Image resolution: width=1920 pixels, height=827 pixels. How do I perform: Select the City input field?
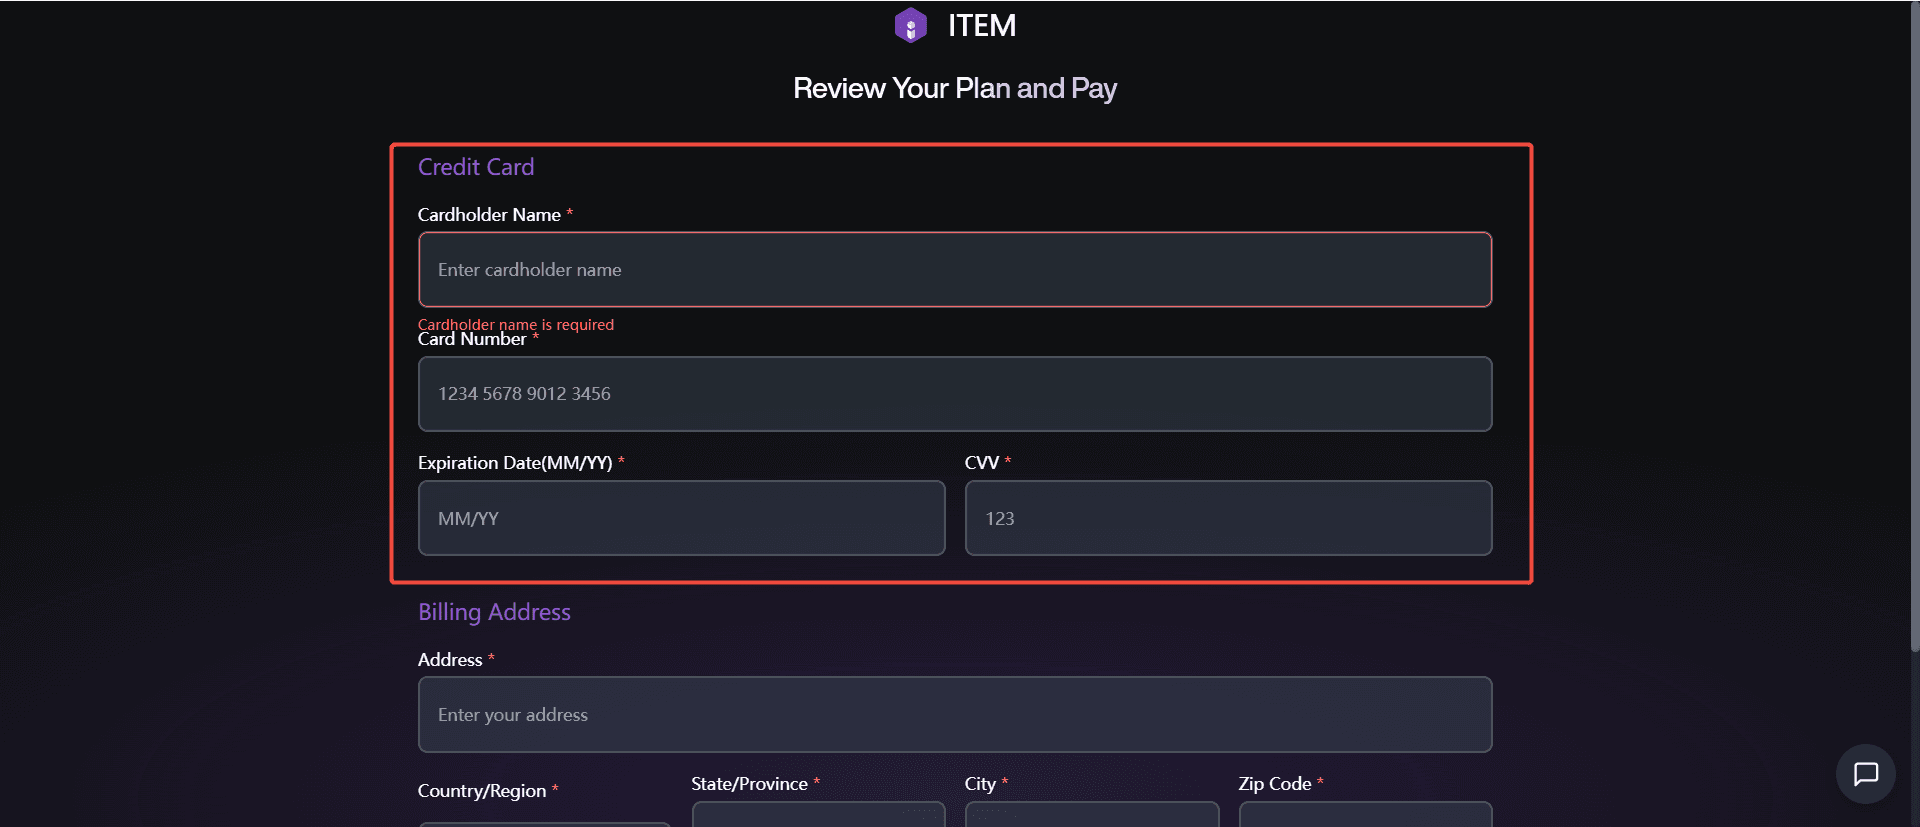point(1091,815)
